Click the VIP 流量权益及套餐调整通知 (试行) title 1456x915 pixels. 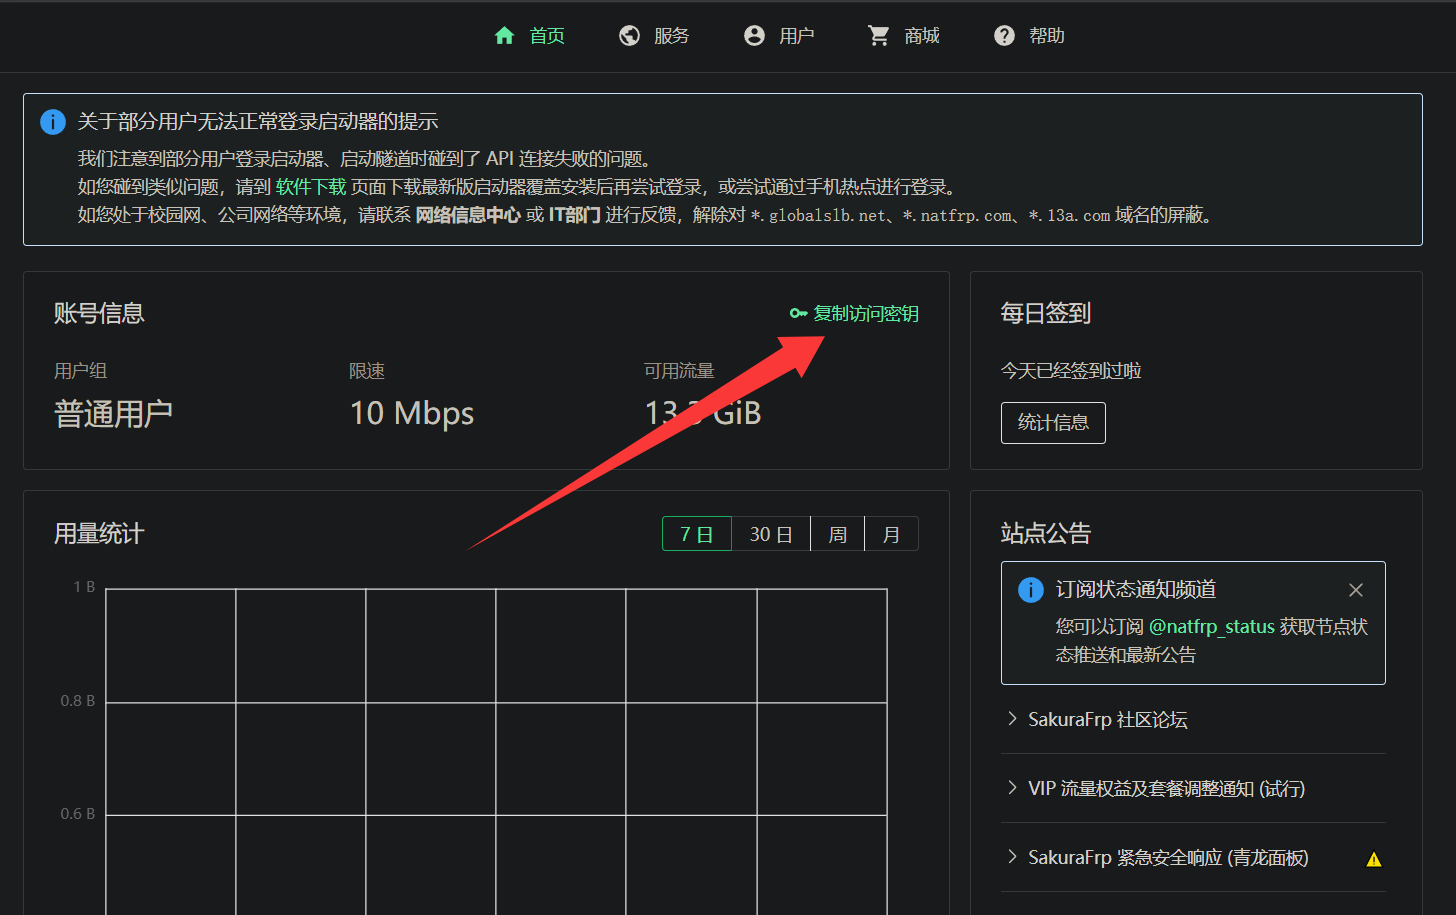pos(1167,789)
